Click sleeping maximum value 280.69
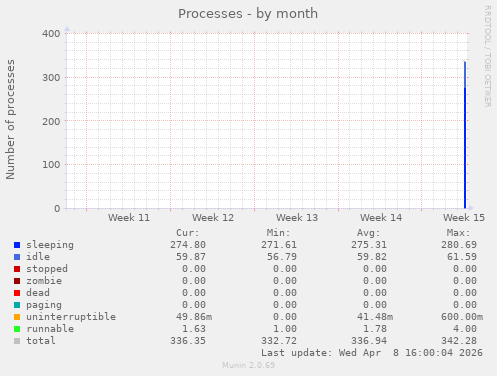 [x=459, y=245]
